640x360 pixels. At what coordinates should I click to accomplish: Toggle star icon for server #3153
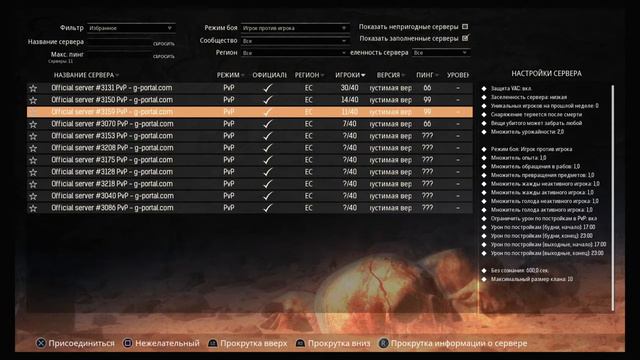[33, 136]
